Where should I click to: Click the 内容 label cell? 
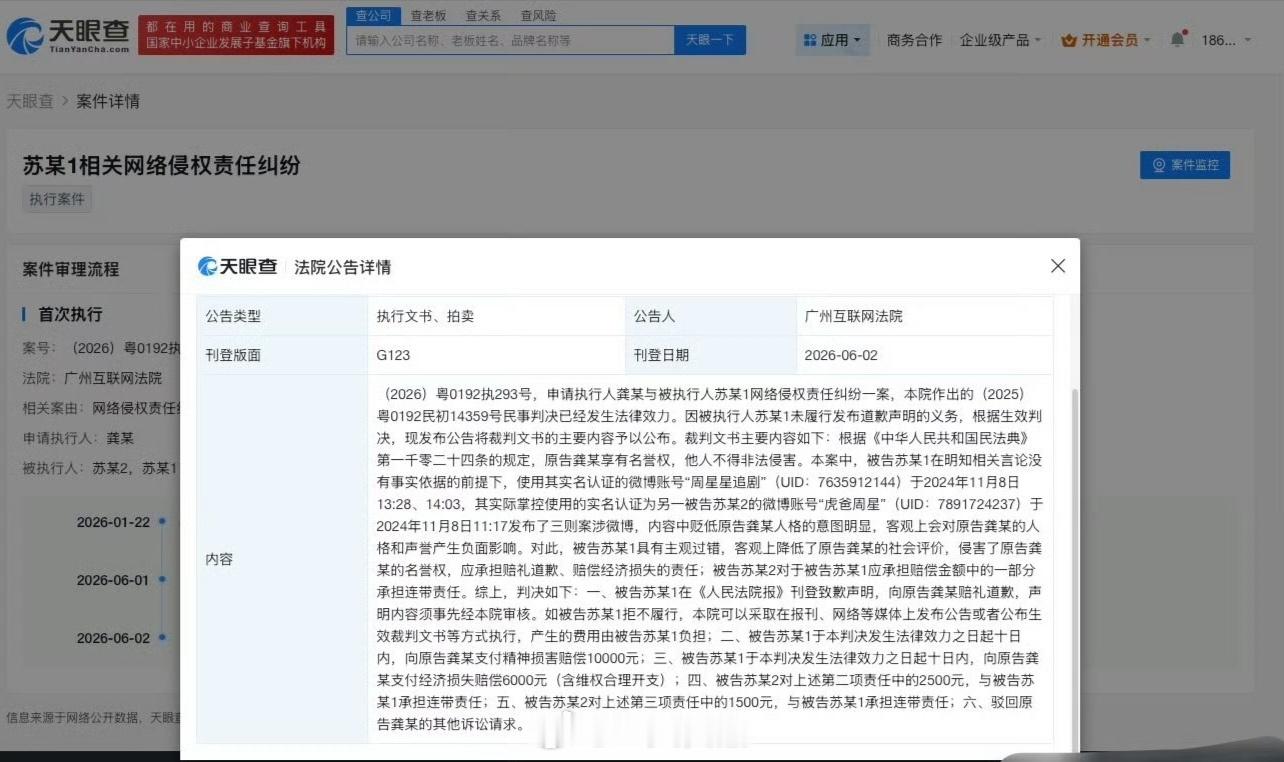click(x=282, y=559)
